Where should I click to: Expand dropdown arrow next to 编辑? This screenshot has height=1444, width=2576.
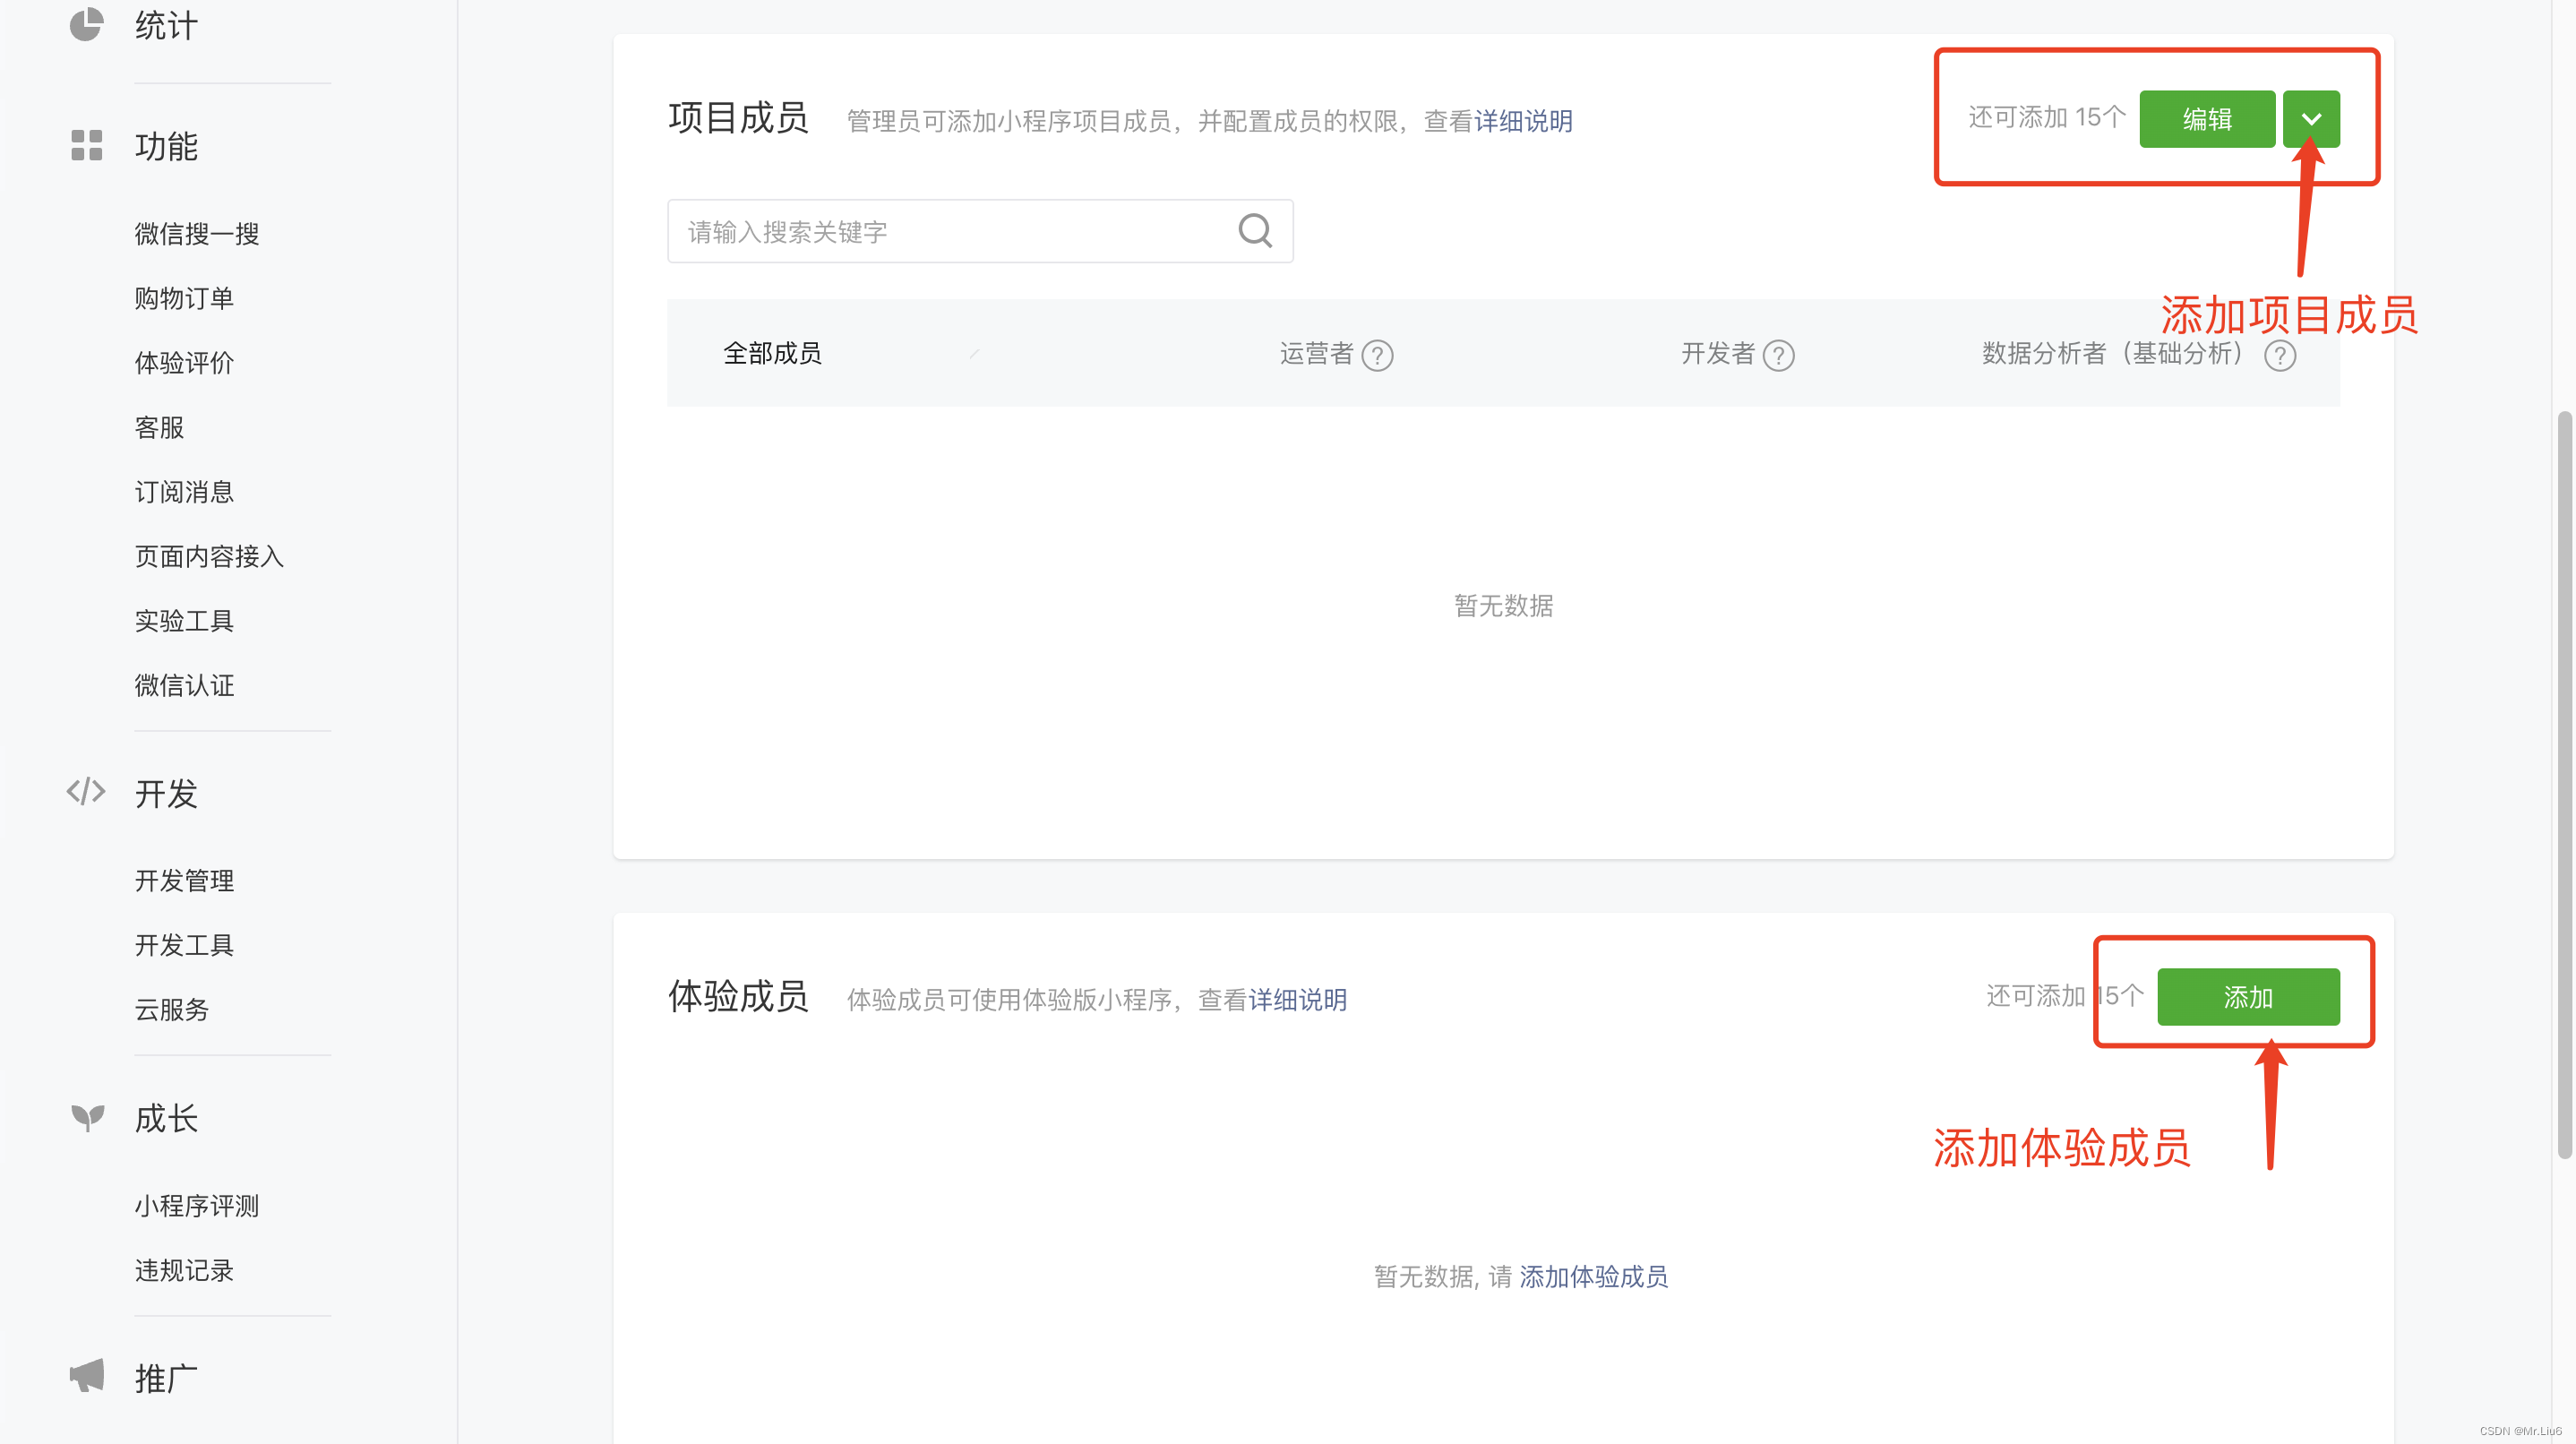(x=2310, y=119)
